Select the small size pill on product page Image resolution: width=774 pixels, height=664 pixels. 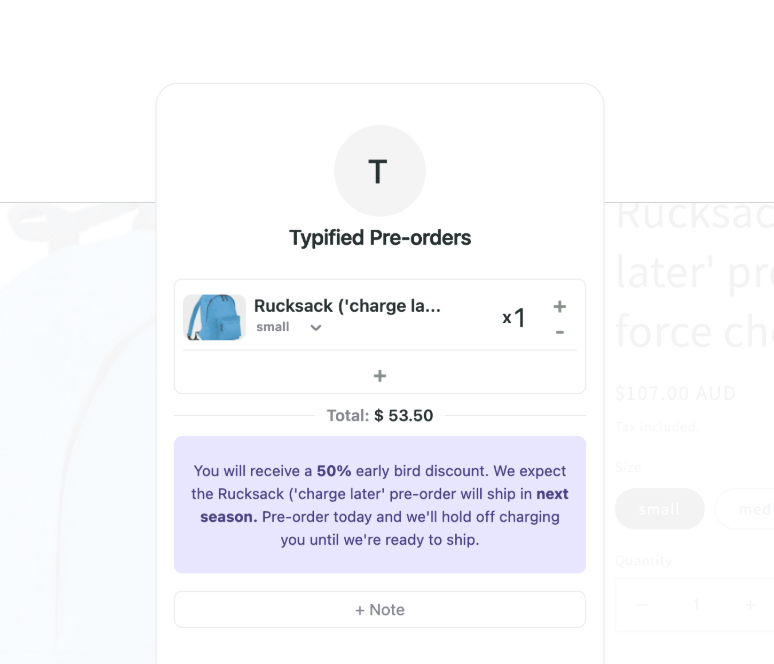[x=659, y=509]
